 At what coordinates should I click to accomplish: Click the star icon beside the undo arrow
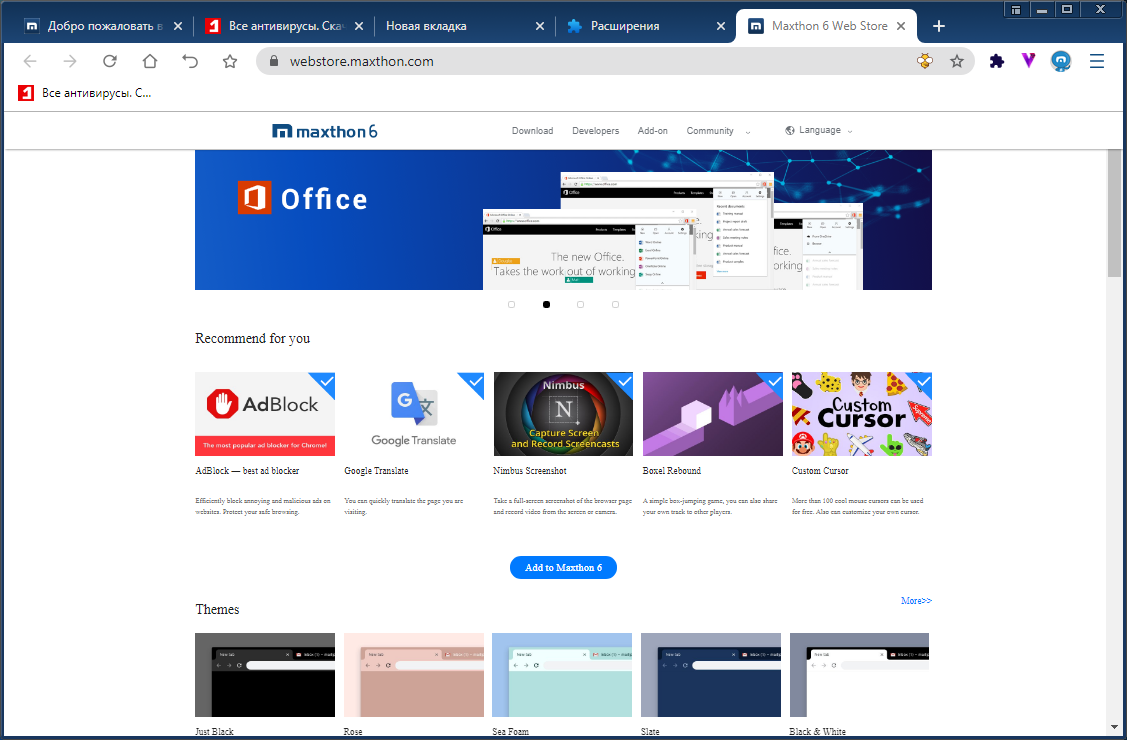(x=230, y=61)
